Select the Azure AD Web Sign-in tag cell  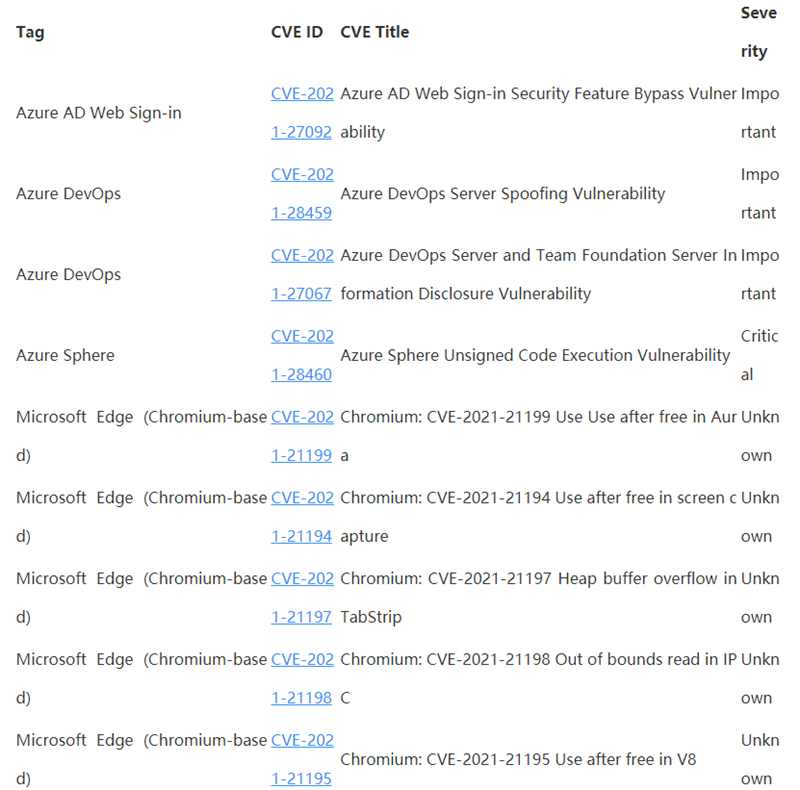point(99,113)
